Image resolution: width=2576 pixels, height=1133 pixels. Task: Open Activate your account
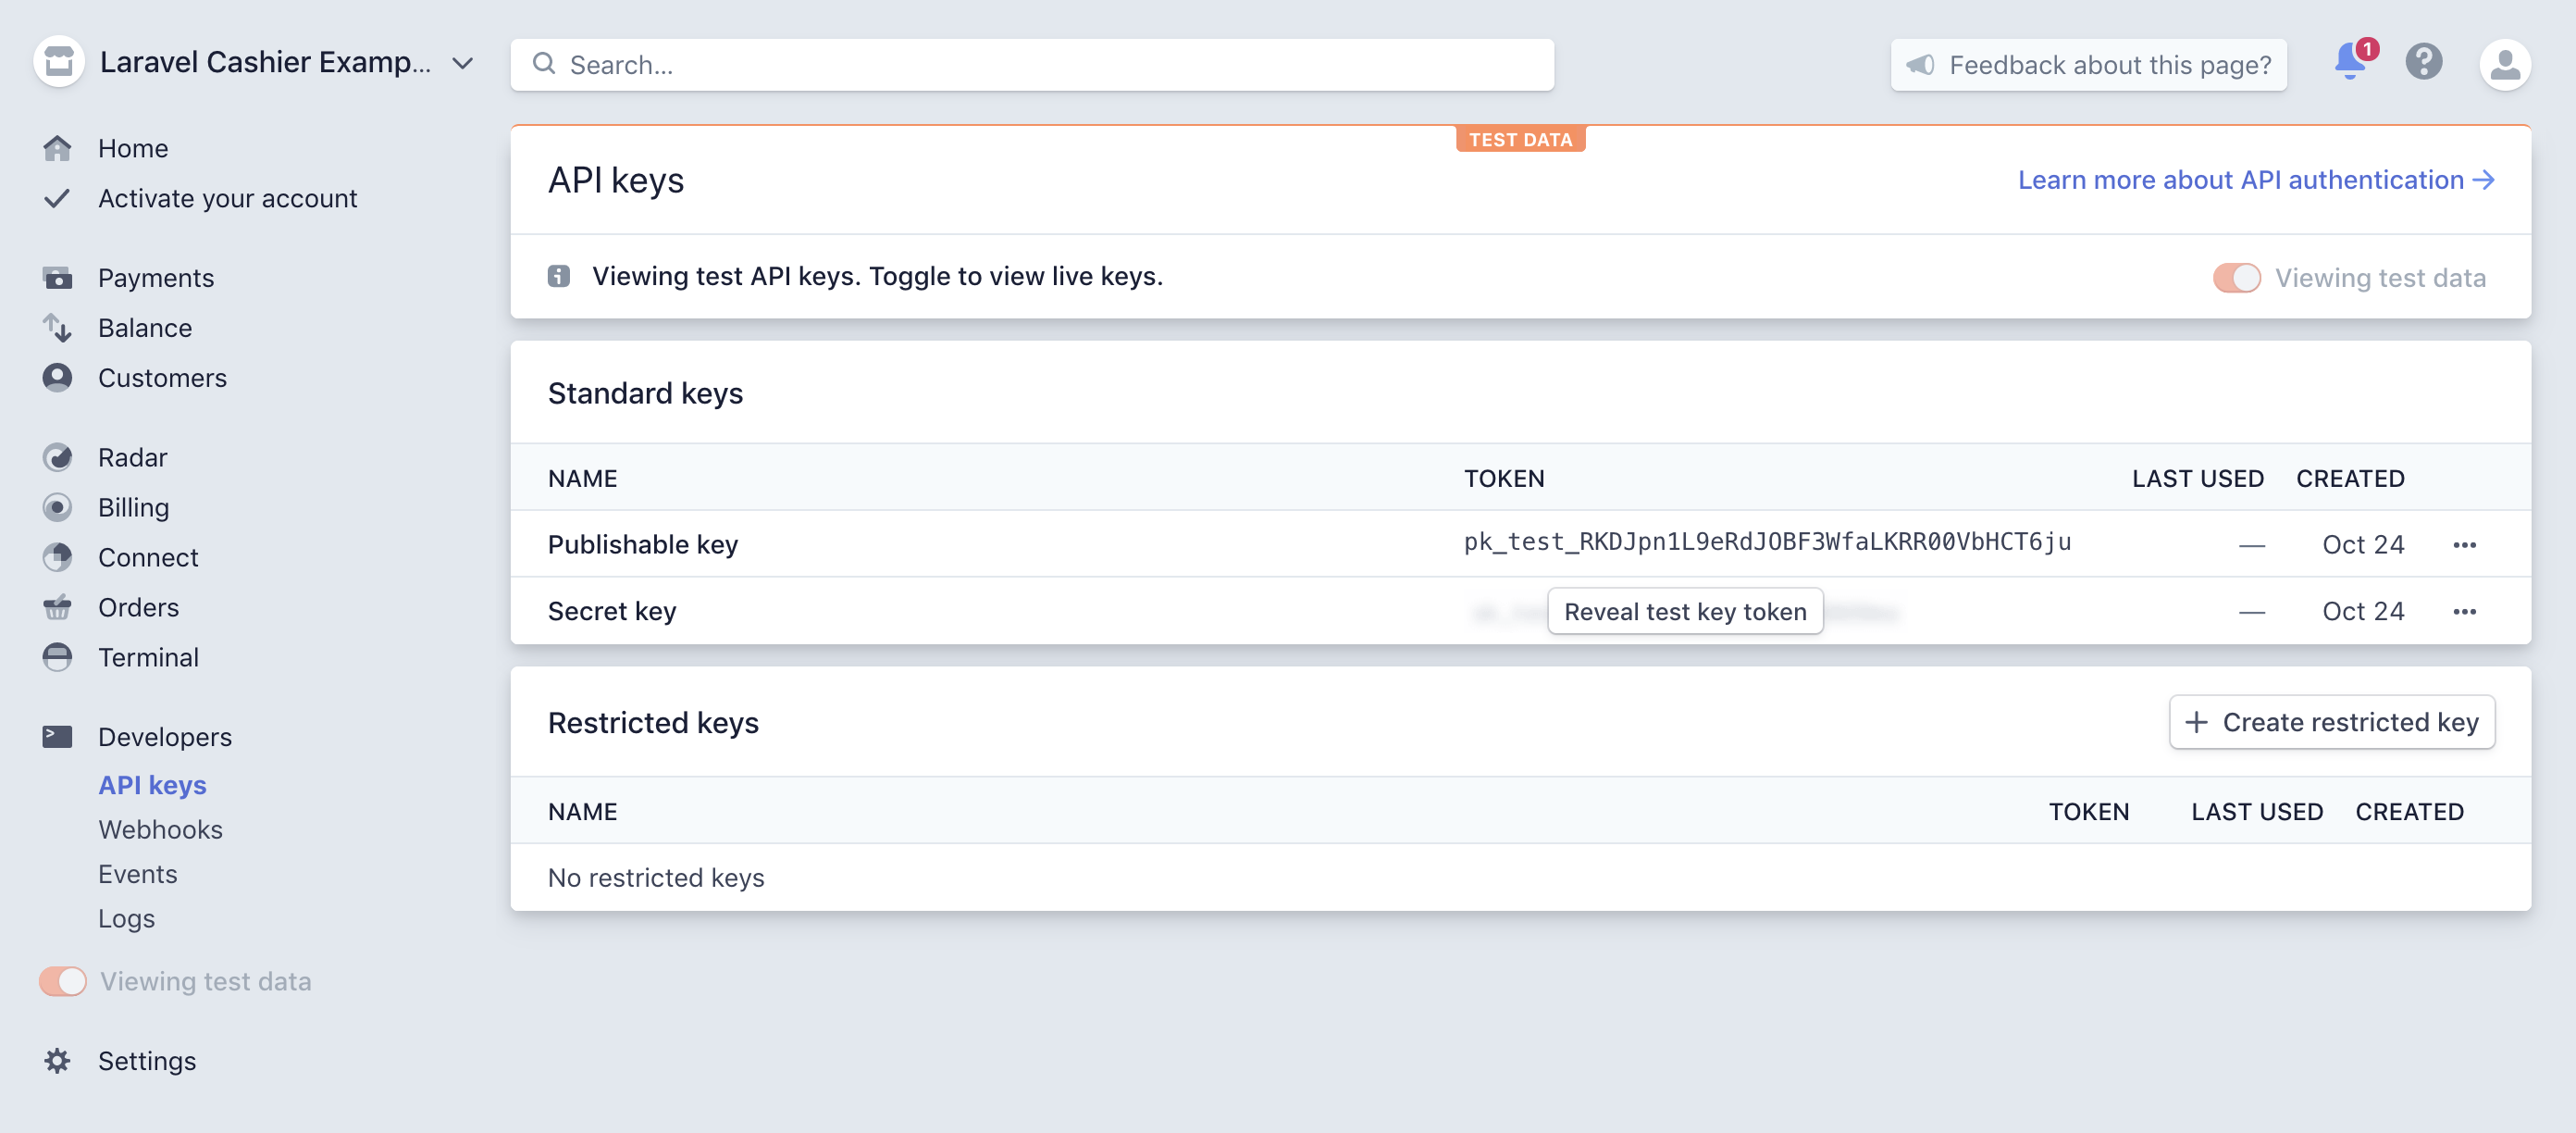[227, 198]
